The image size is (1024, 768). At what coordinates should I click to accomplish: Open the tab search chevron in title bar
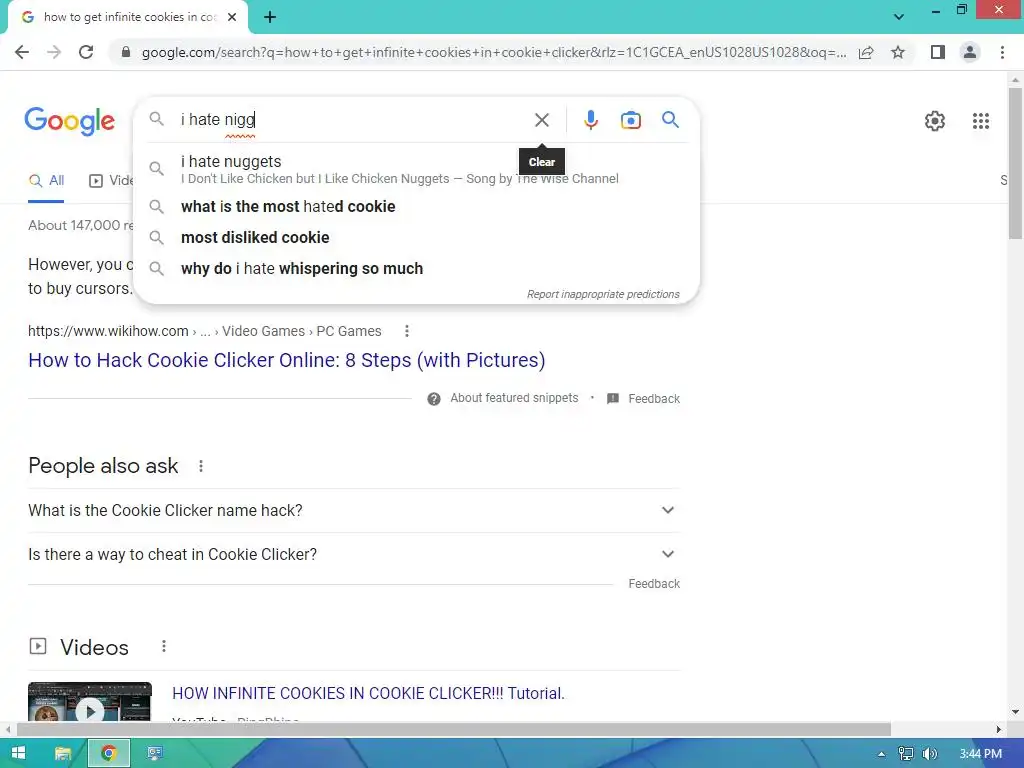(899, 17)
